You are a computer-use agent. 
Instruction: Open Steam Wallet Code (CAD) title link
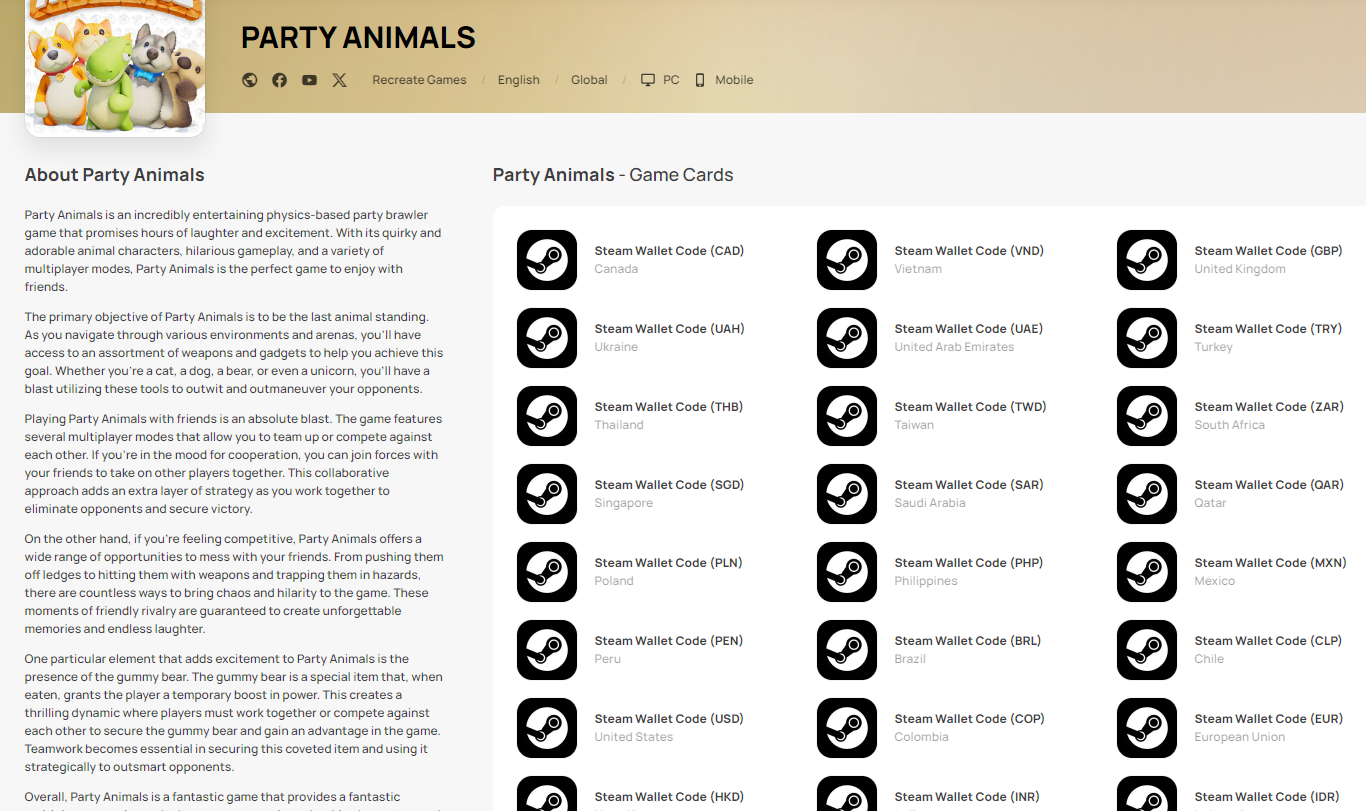coord(669,251)
